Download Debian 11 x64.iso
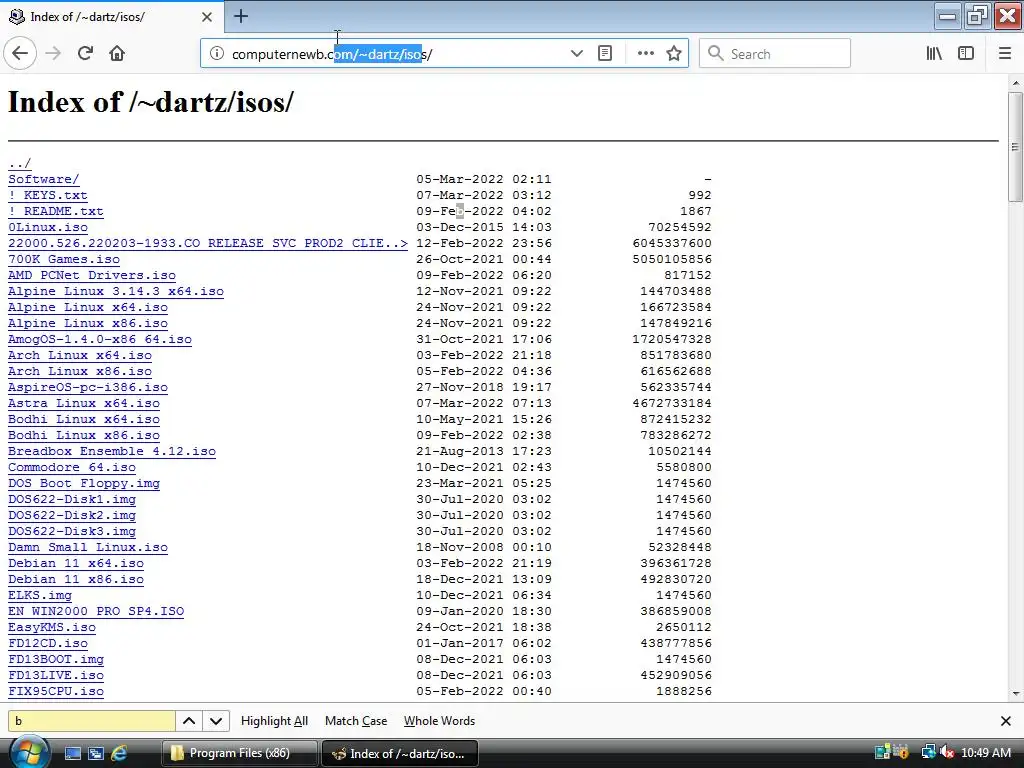The height and width of the screenshot is (768, 1024). [76, 563]
